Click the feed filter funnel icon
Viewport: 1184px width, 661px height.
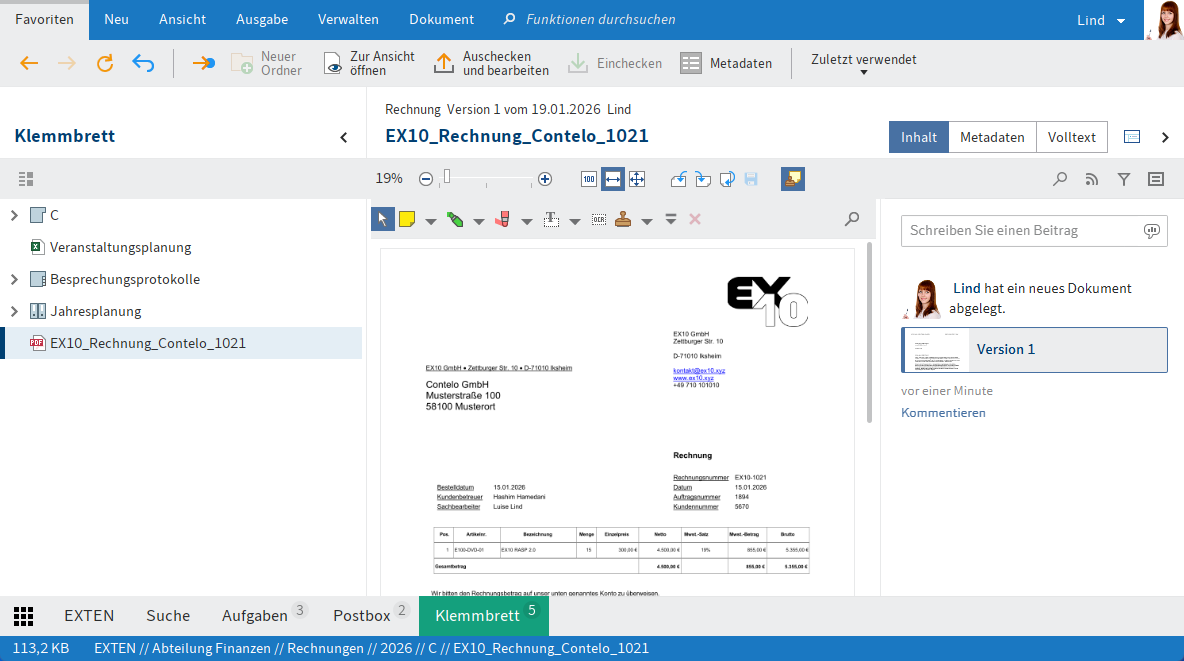[1124, 179]
